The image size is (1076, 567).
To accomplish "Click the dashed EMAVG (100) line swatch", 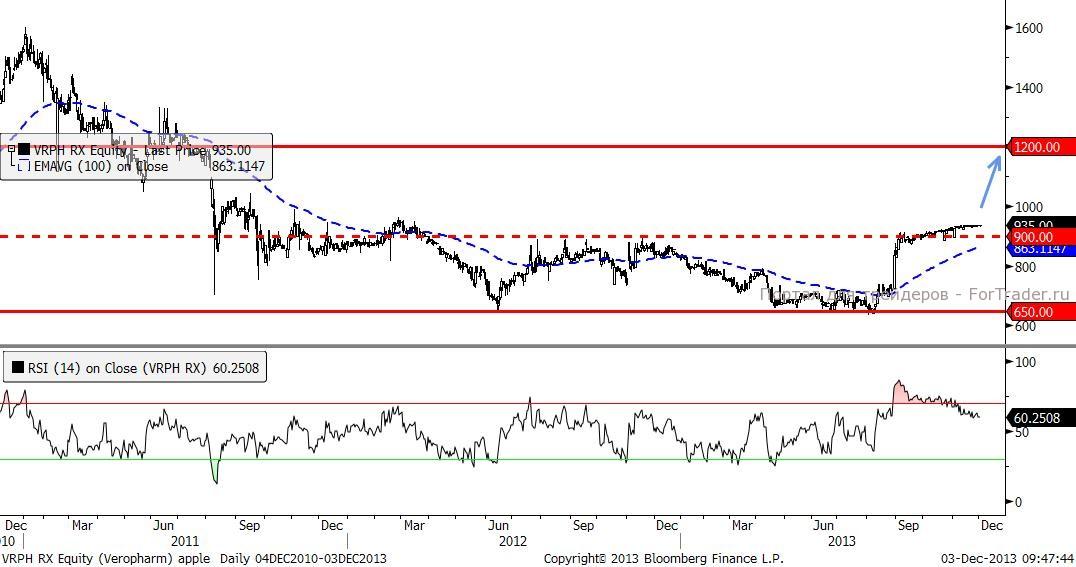I will pyautogui.click(x=23, y=166).
